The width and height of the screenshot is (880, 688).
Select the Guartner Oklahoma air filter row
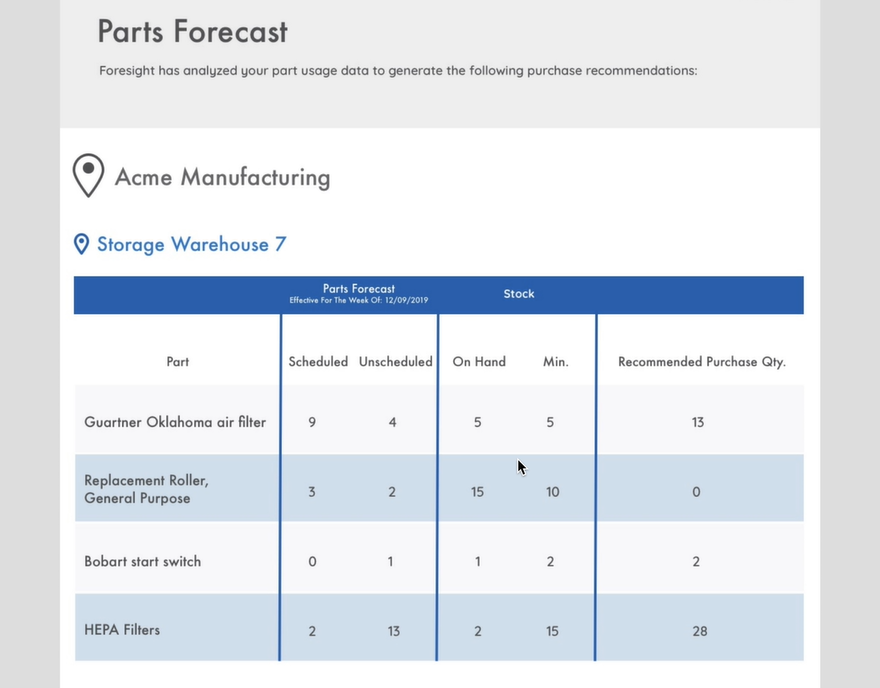point(175,422)
